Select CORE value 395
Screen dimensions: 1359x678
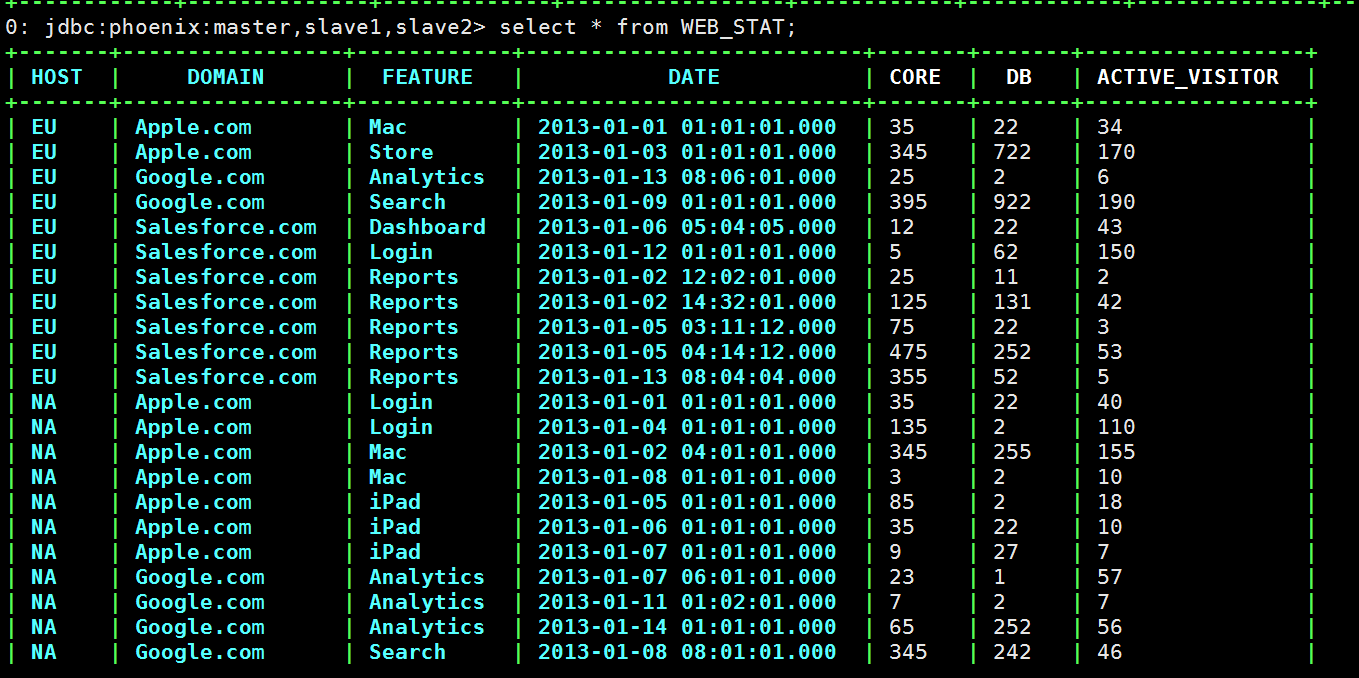coord(908,202)
